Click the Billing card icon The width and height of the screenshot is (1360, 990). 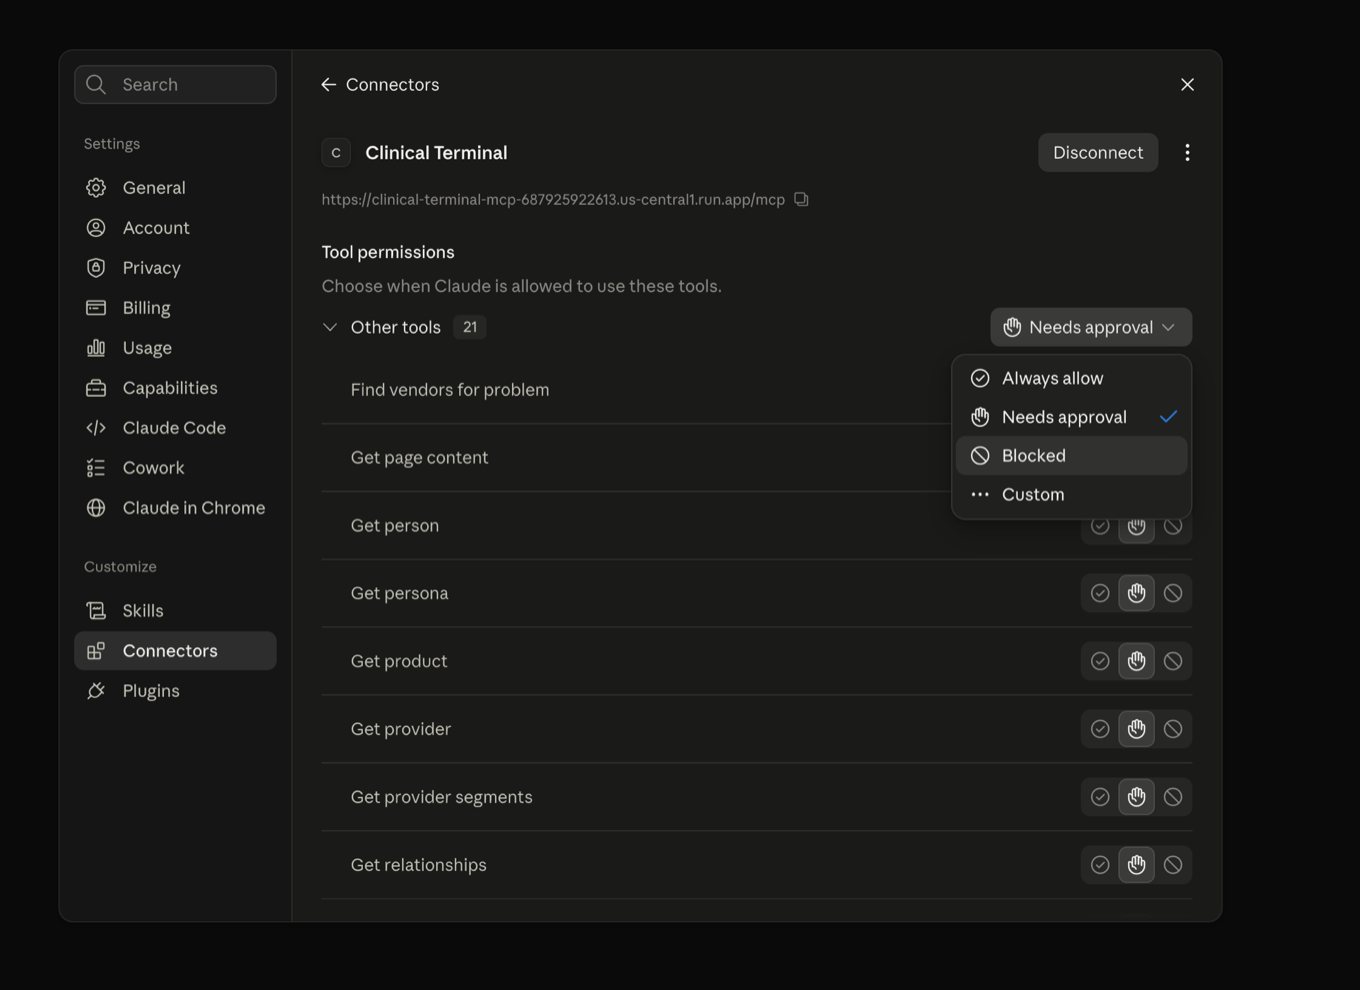pos(96,307)
